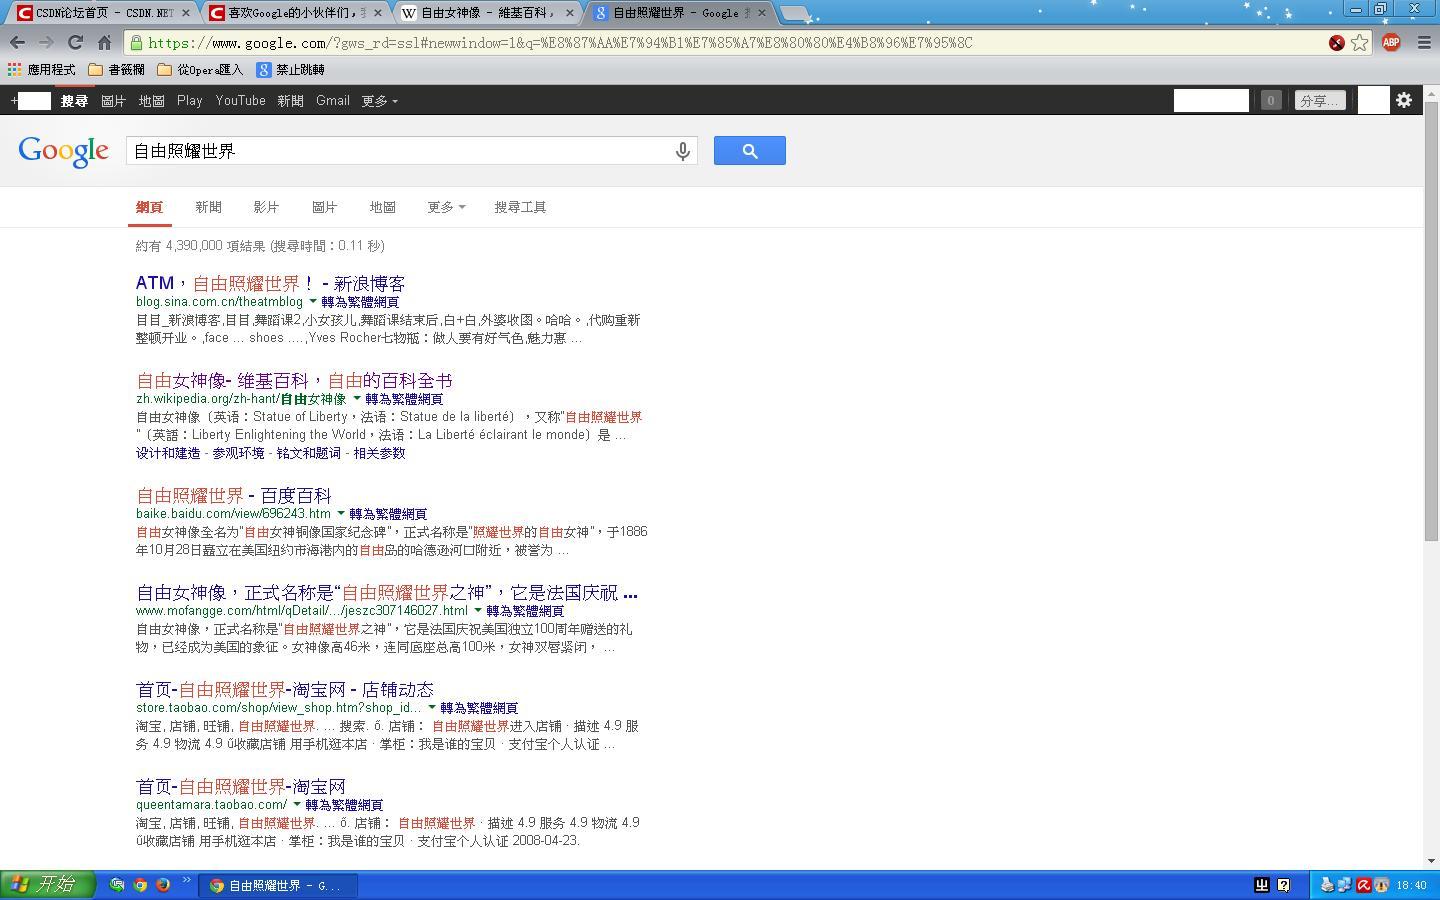
Task: Switch to the 自由女神像 維基百科 tab
Action: coord(487,13)
